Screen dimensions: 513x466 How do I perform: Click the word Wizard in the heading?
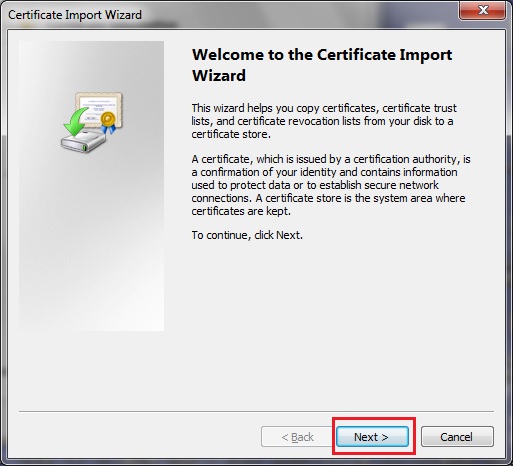tap(219, 76)
